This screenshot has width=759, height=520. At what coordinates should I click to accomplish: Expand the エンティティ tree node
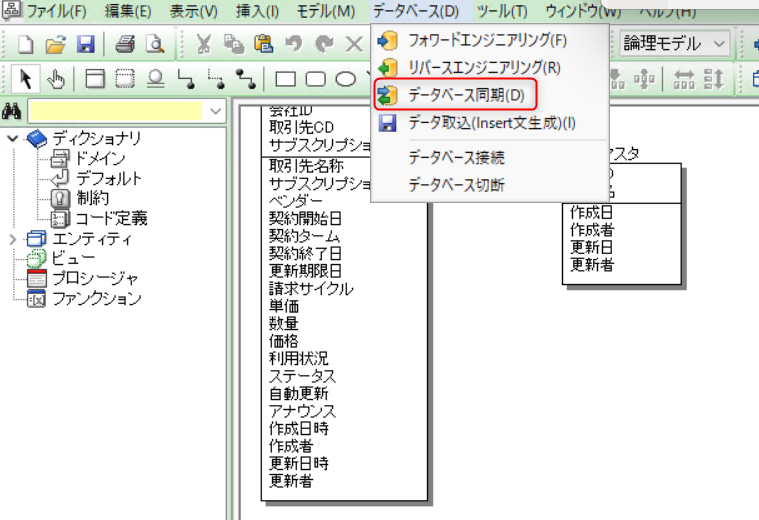pos(12,239)
